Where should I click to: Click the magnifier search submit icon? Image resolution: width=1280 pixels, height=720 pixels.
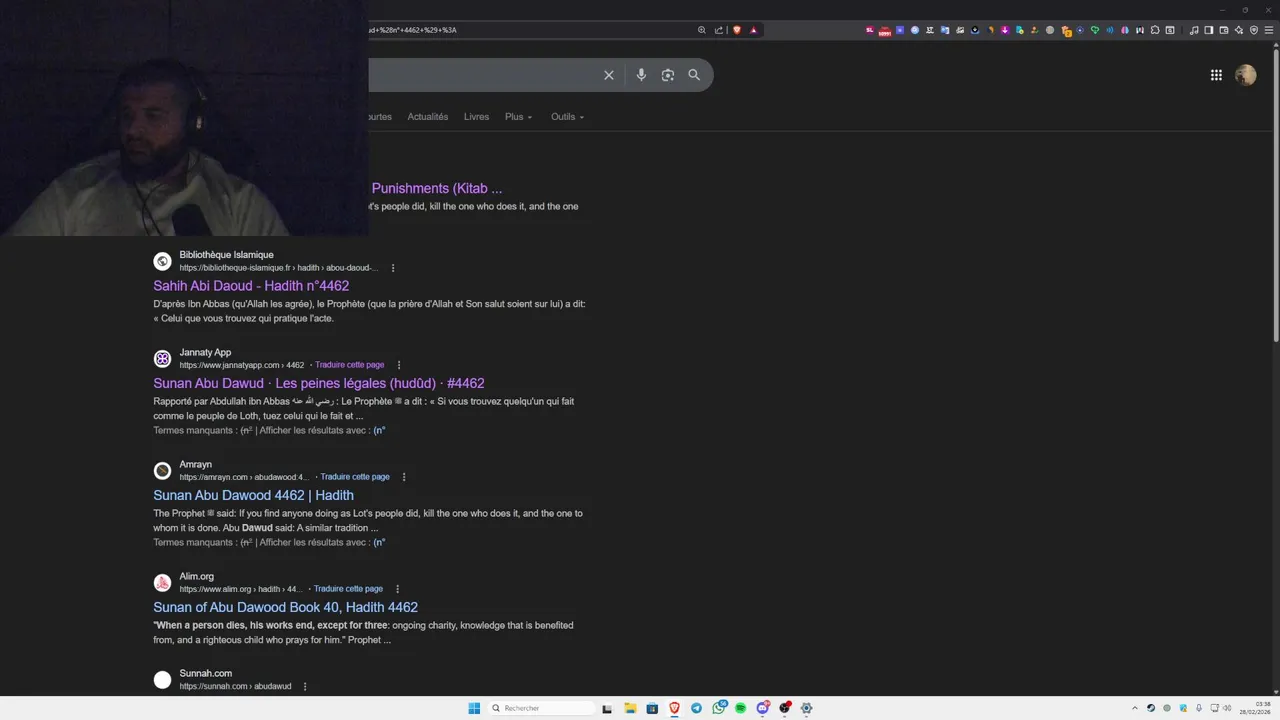(694, 75)
